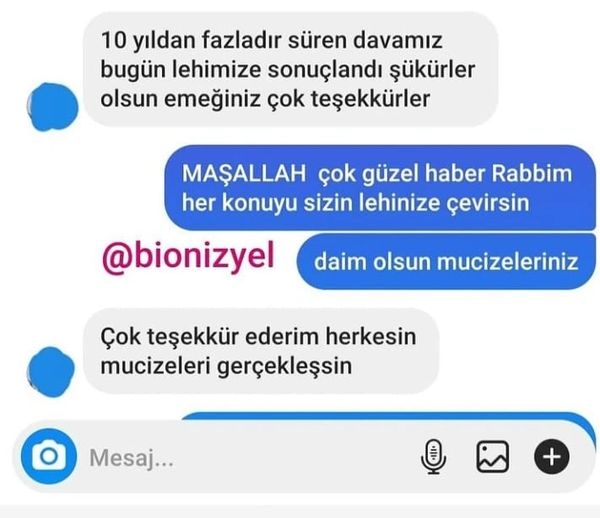
Task: Tap the partially hidden blue bubble at bottom
Action: click(388, 417)
